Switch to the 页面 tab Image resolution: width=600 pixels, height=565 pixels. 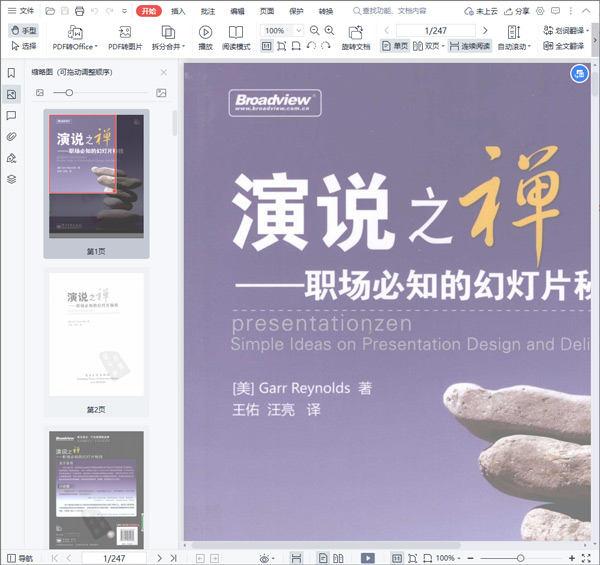[267, 11]
